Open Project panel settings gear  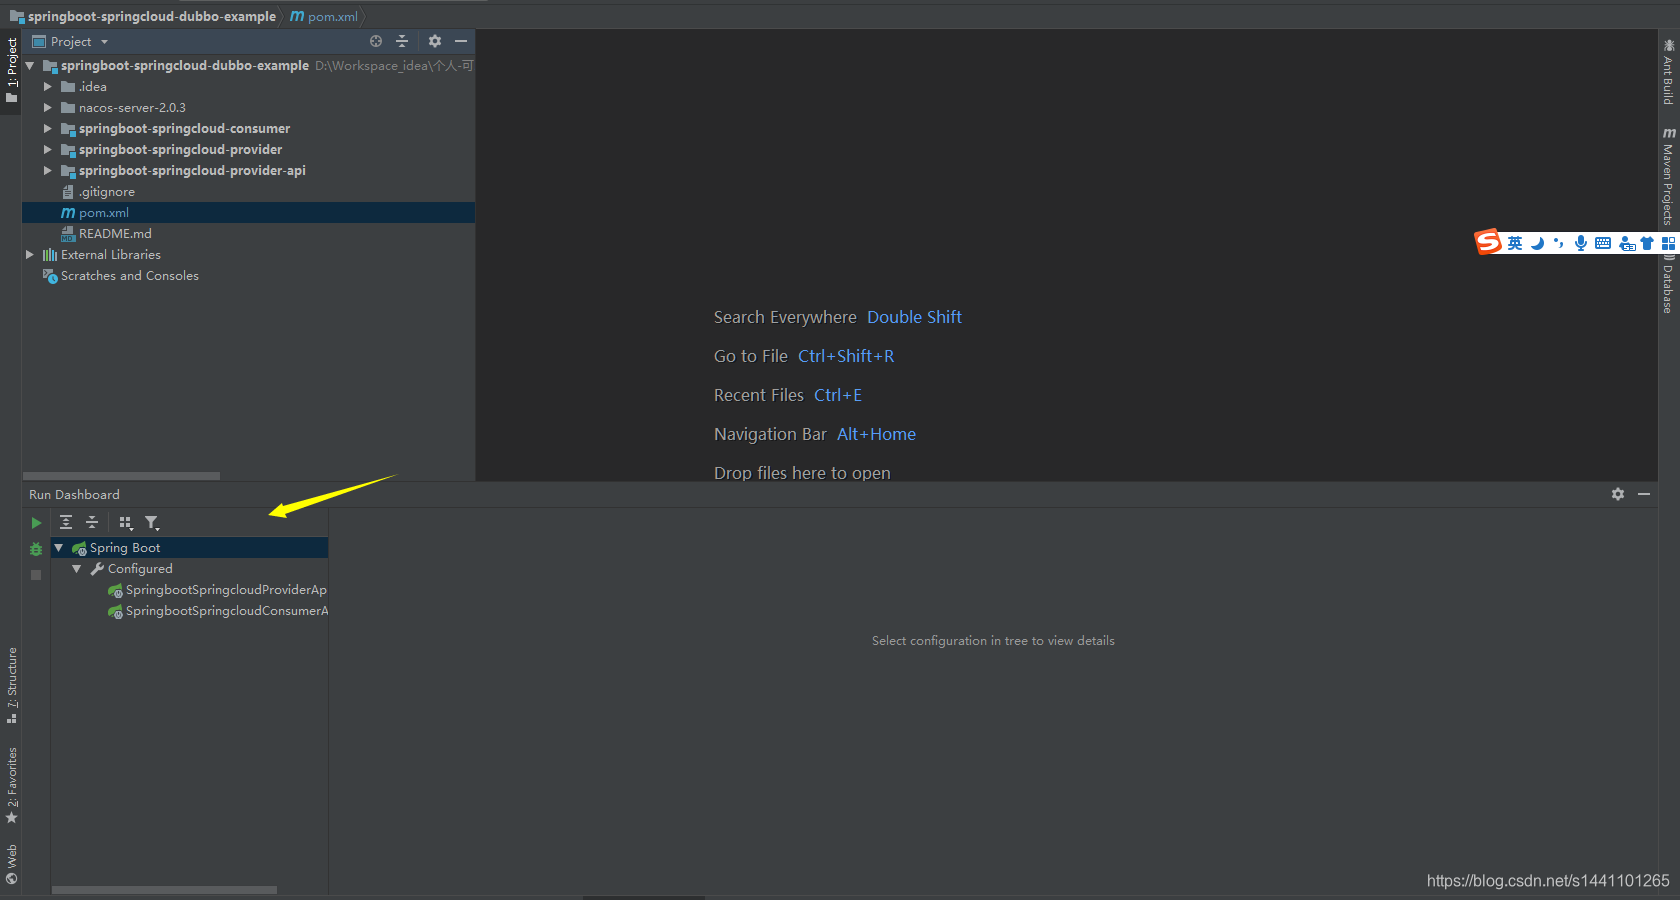click(435, 41)
